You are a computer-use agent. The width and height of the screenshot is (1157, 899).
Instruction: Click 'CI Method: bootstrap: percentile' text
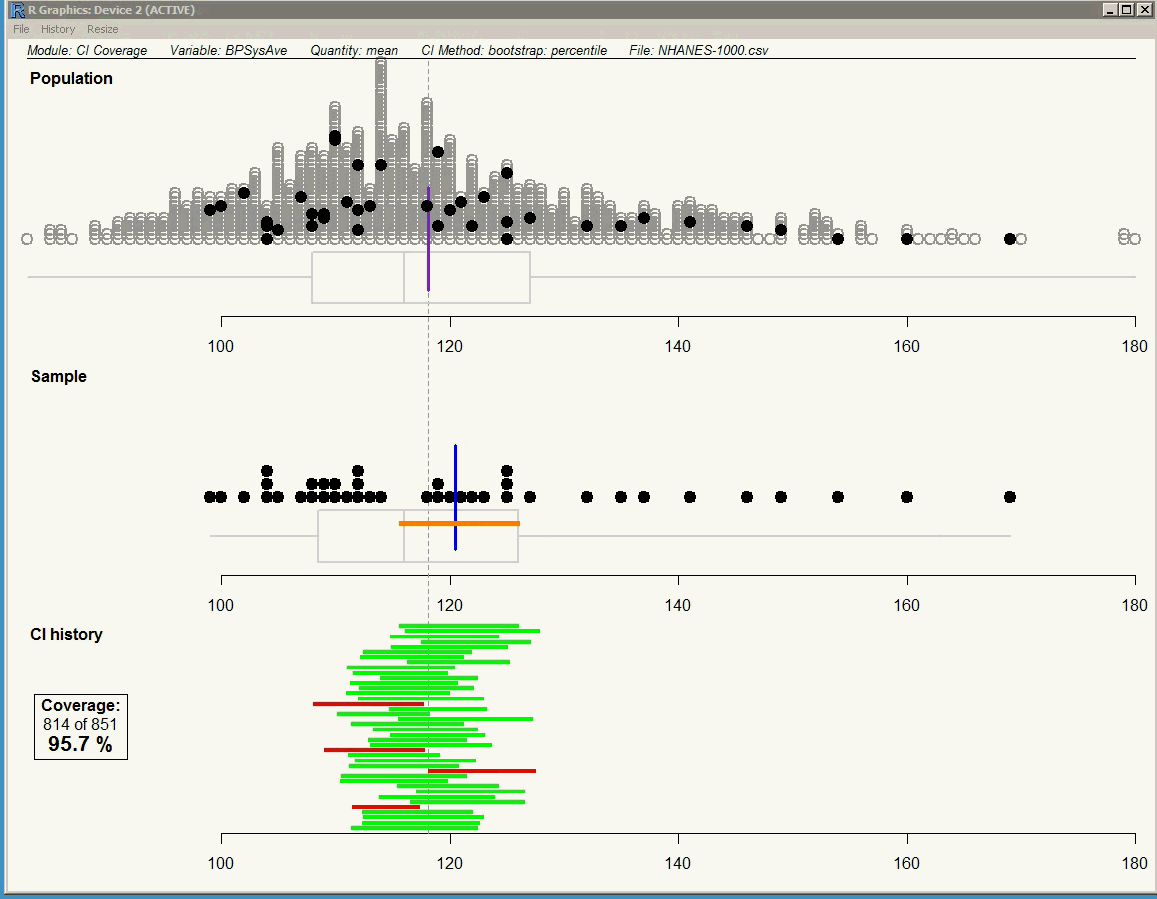(x=514, y=50)
